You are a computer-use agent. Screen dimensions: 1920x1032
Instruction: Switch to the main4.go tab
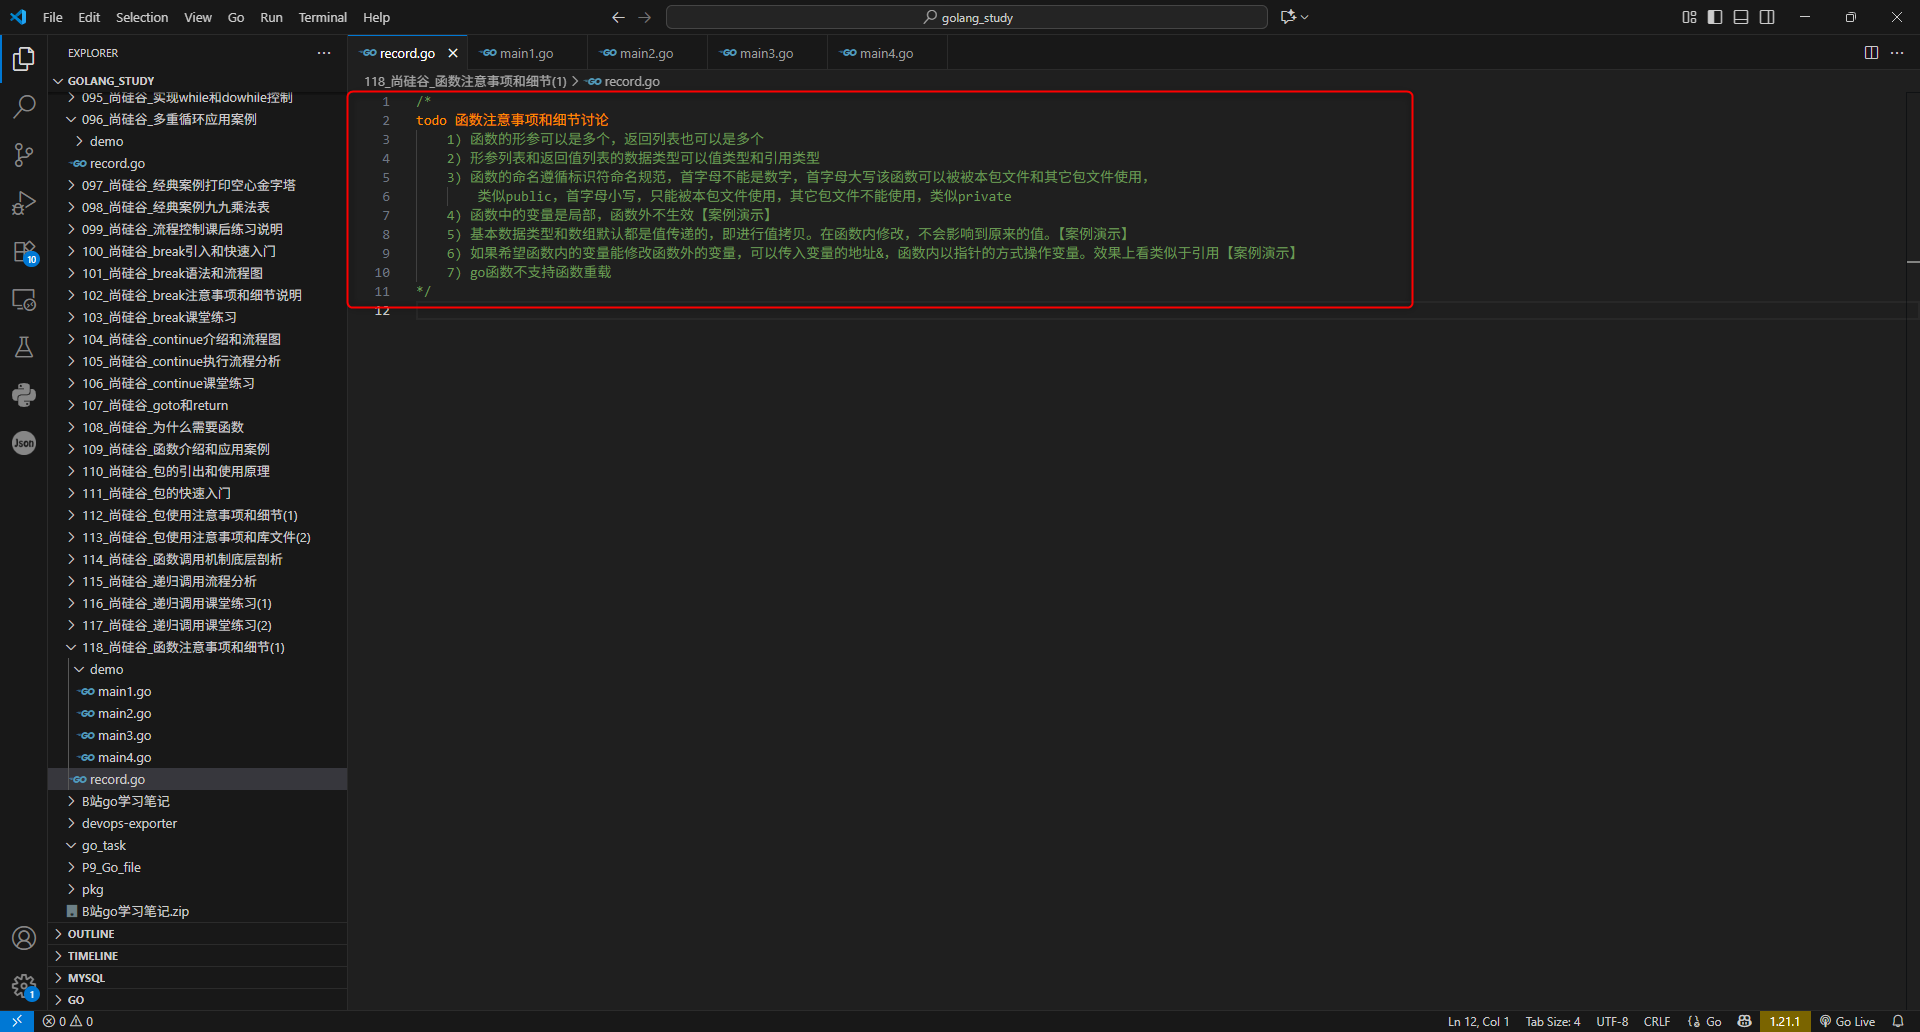pyautogui.click(x=887, y=53)
